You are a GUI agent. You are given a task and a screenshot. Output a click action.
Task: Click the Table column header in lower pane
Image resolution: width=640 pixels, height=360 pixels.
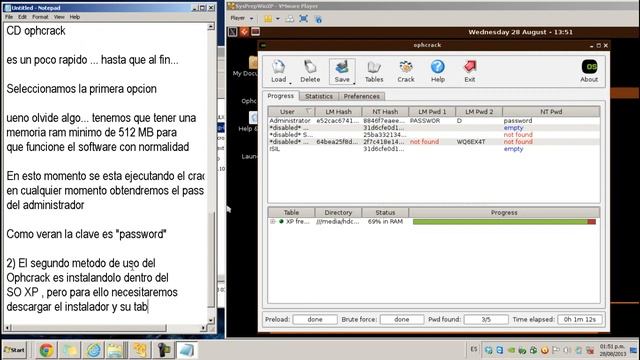click(x=291, y=212)
